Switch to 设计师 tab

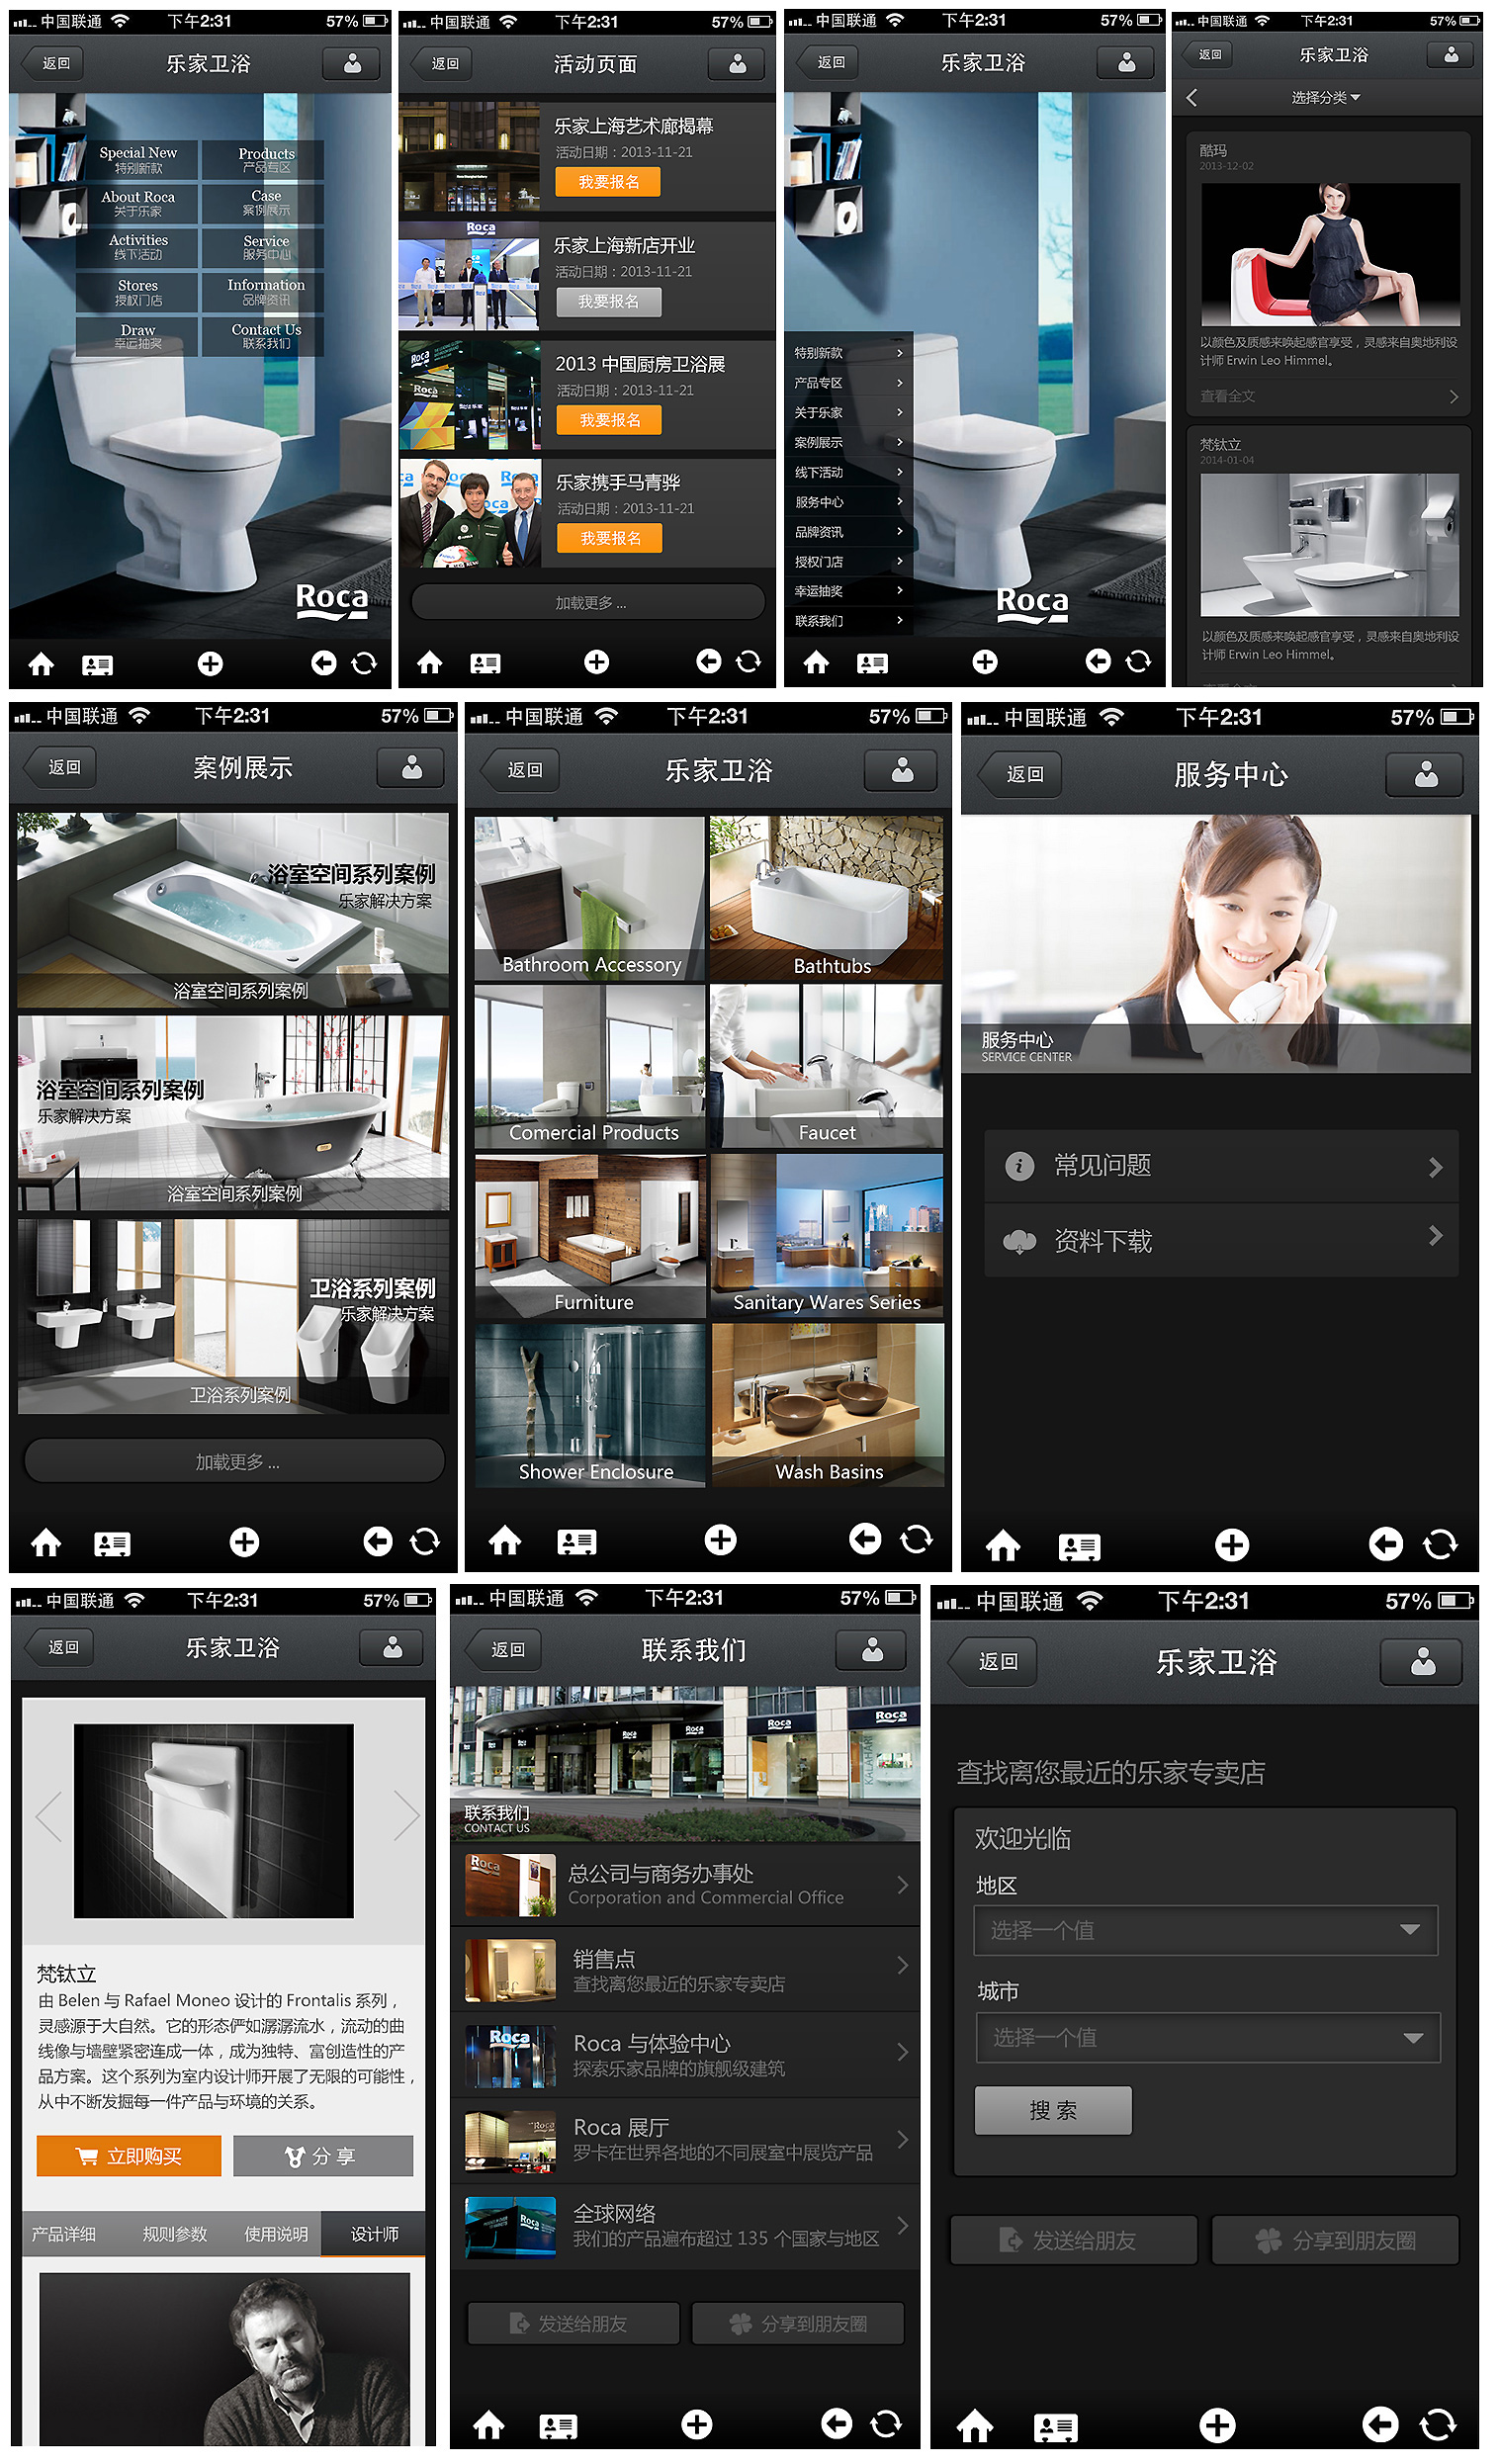click(375, 2234)
